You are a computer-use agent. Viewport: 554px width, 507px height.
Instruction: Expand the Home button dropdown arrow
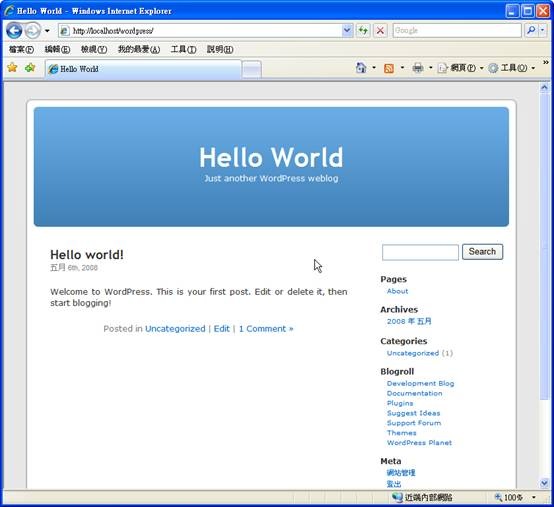374,67
